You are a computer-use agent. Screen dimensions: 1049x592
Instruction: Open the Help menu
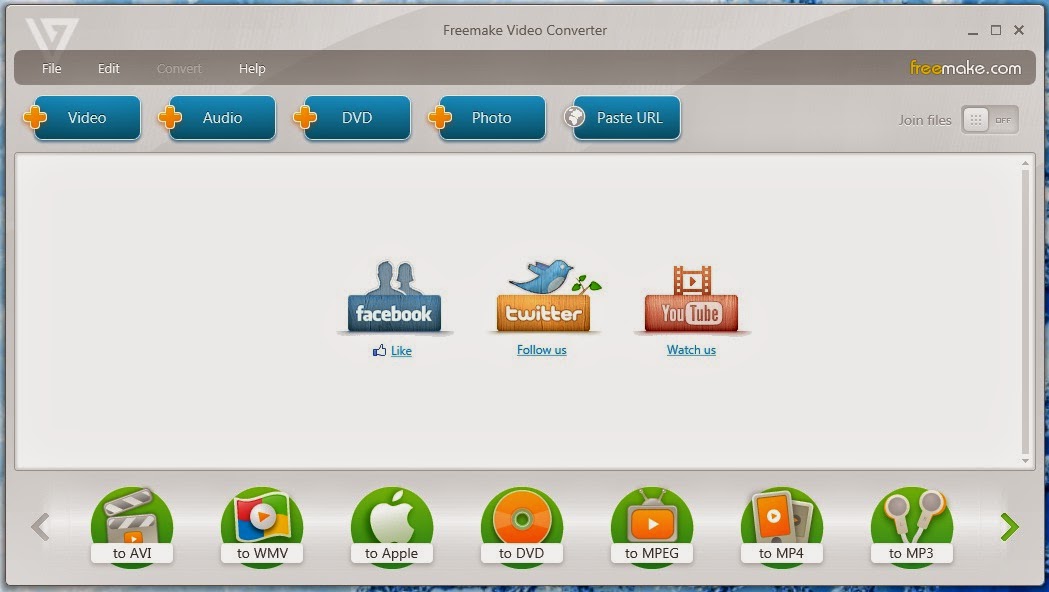pyautogui.click(x=252, y=68)
